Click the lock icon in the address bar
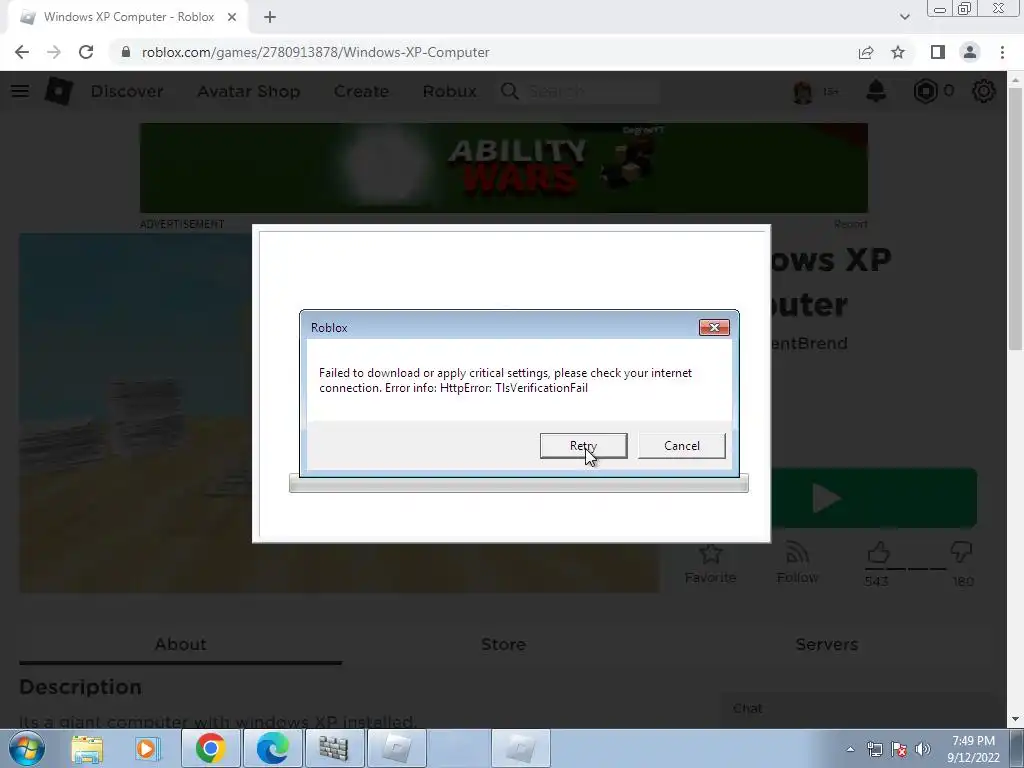 [x=125, y=52]
